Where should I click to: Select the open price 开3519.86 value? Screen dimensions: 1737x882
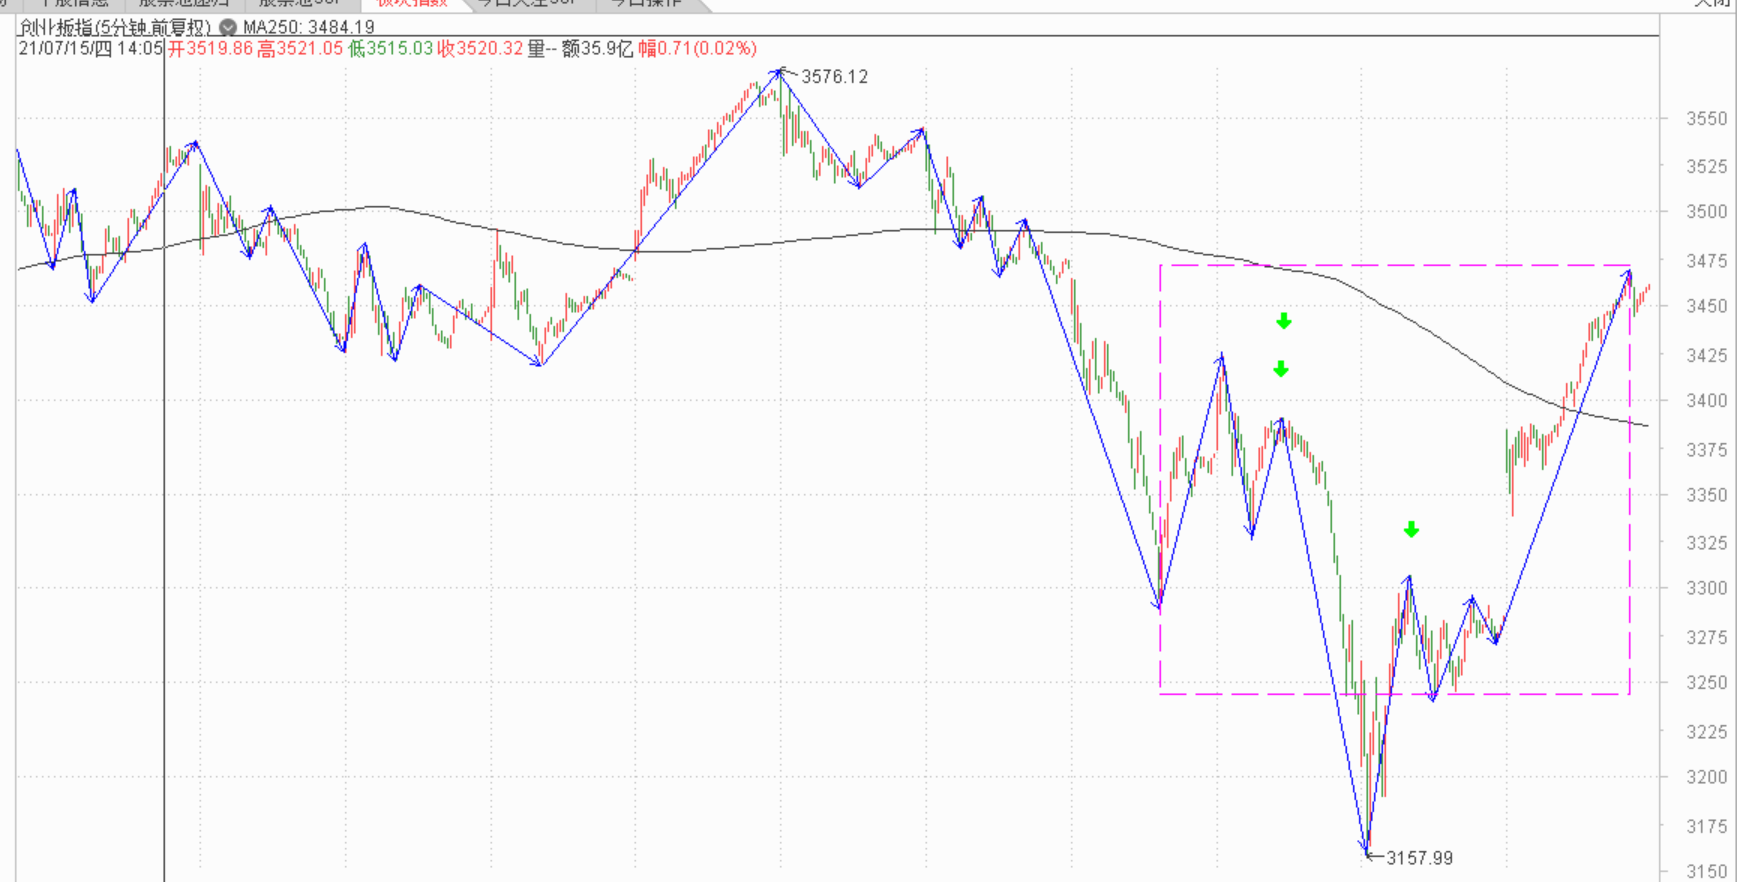(210, 48)
